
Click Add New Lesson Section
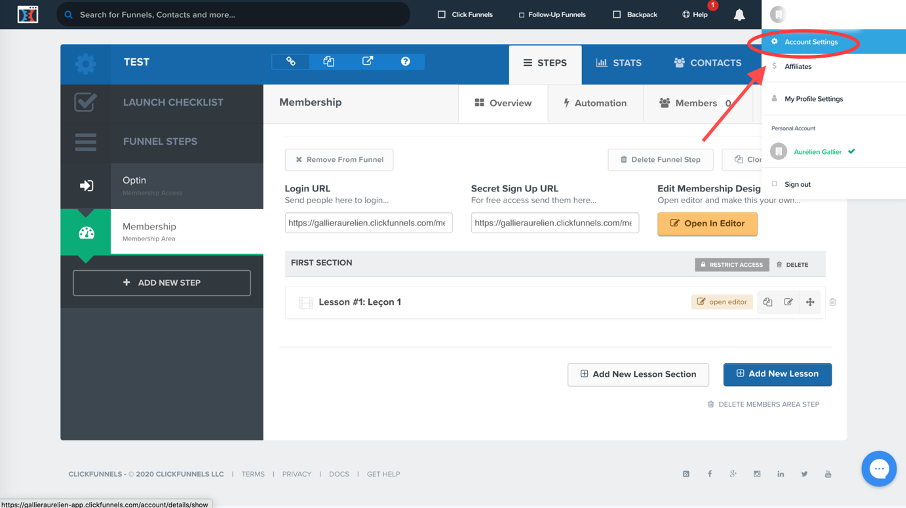click(x=638, y=374)
